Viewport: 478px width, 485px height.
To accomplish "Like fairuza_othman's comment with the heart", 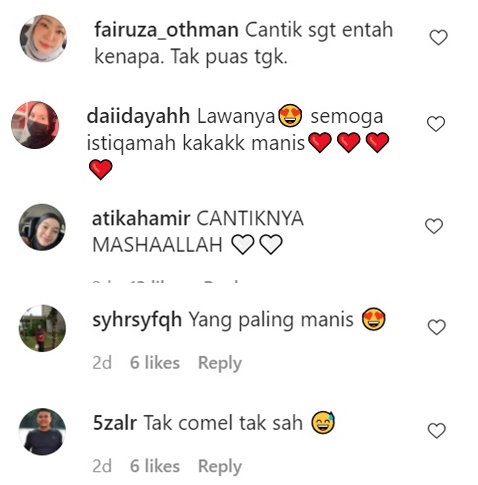I will click(x=438, y=37).
